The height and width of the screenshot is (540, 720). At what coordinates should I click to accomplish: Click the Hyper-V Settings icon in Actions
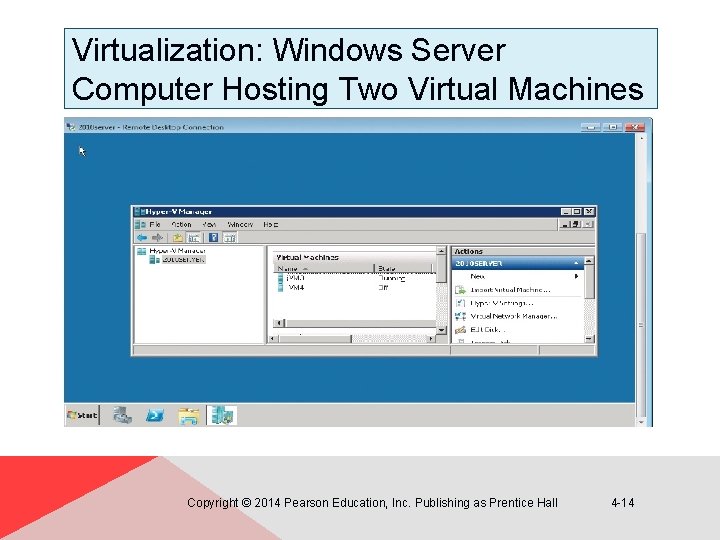pos(460,303)
